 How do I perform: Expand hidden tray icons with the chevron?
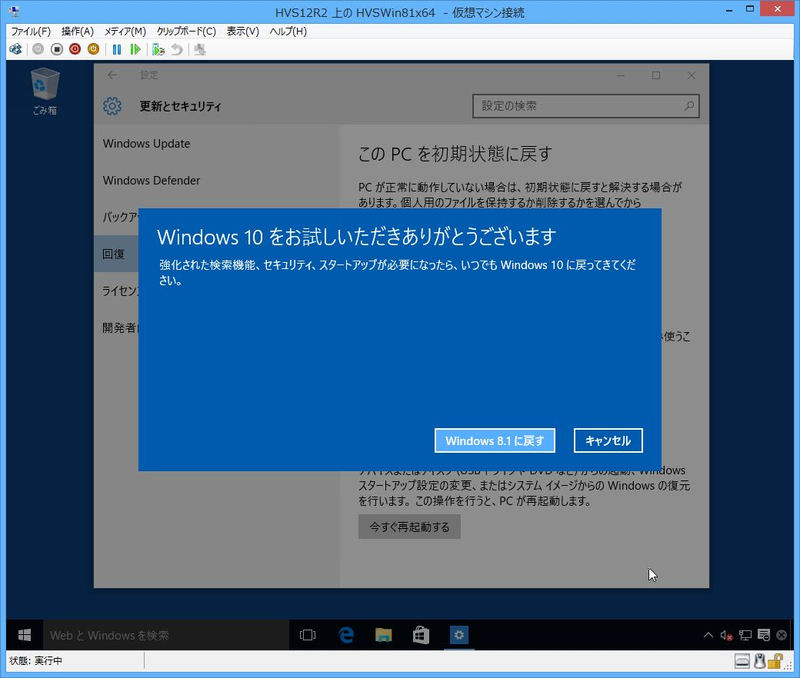(x=708, y=635)
